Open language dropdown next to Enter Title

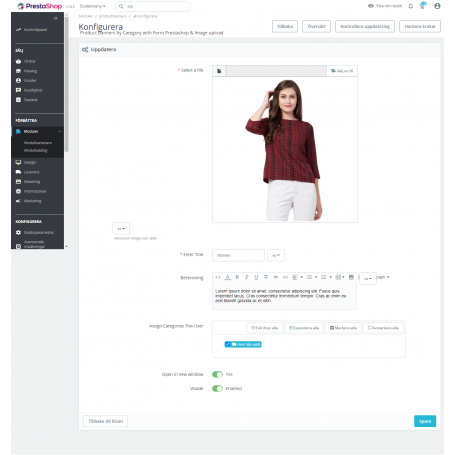[x=276, y=255]
